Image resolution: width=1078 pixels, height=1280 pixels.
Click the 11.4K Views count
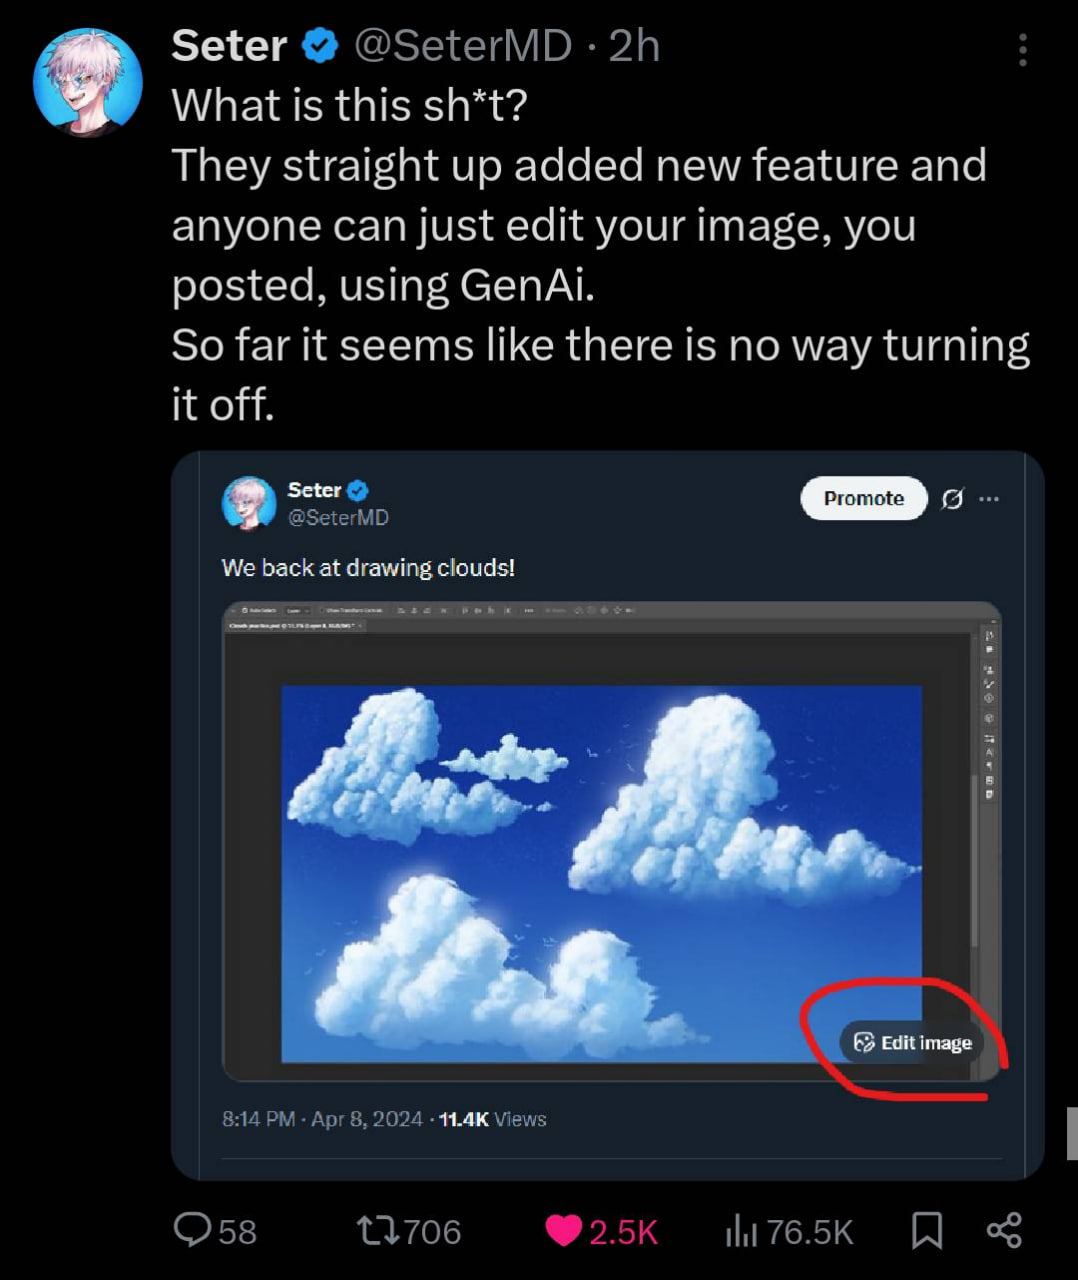492,1119
